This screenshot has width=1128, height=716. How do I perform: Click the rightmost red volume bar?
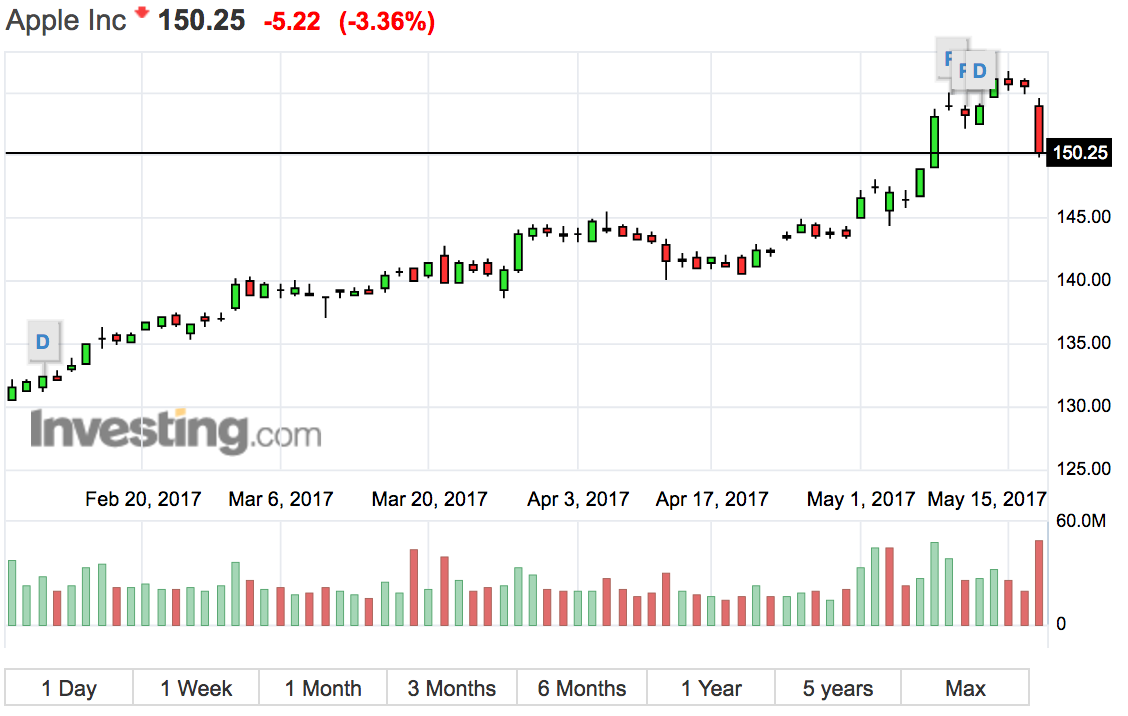(1039, 583)
